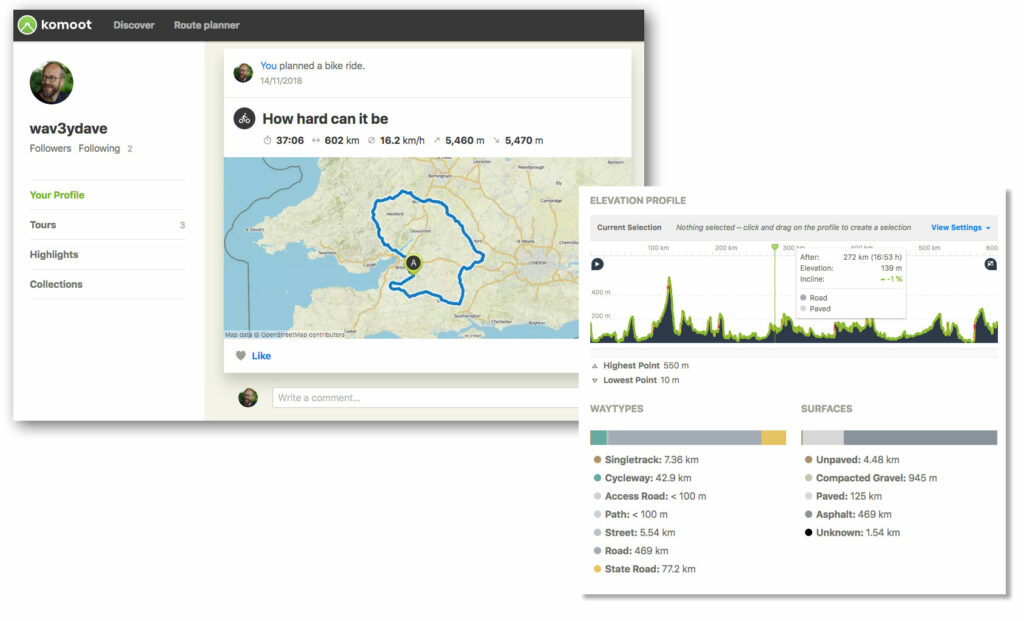Click the average speed icon
Image resolution: width=1024 pixels, height=621 pixels.
pyautogui.click(x=372, y=140)
